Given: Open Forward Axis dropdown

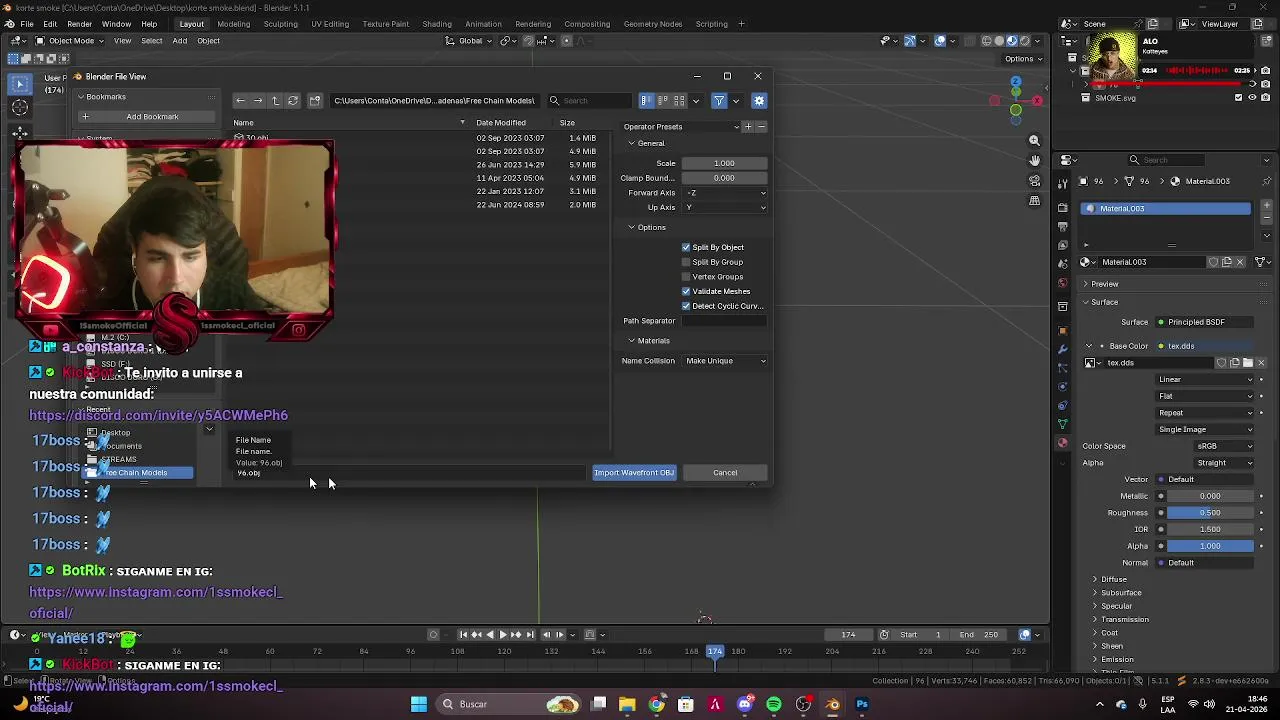Looking at the screenshot, I should [x=725, y=193].
